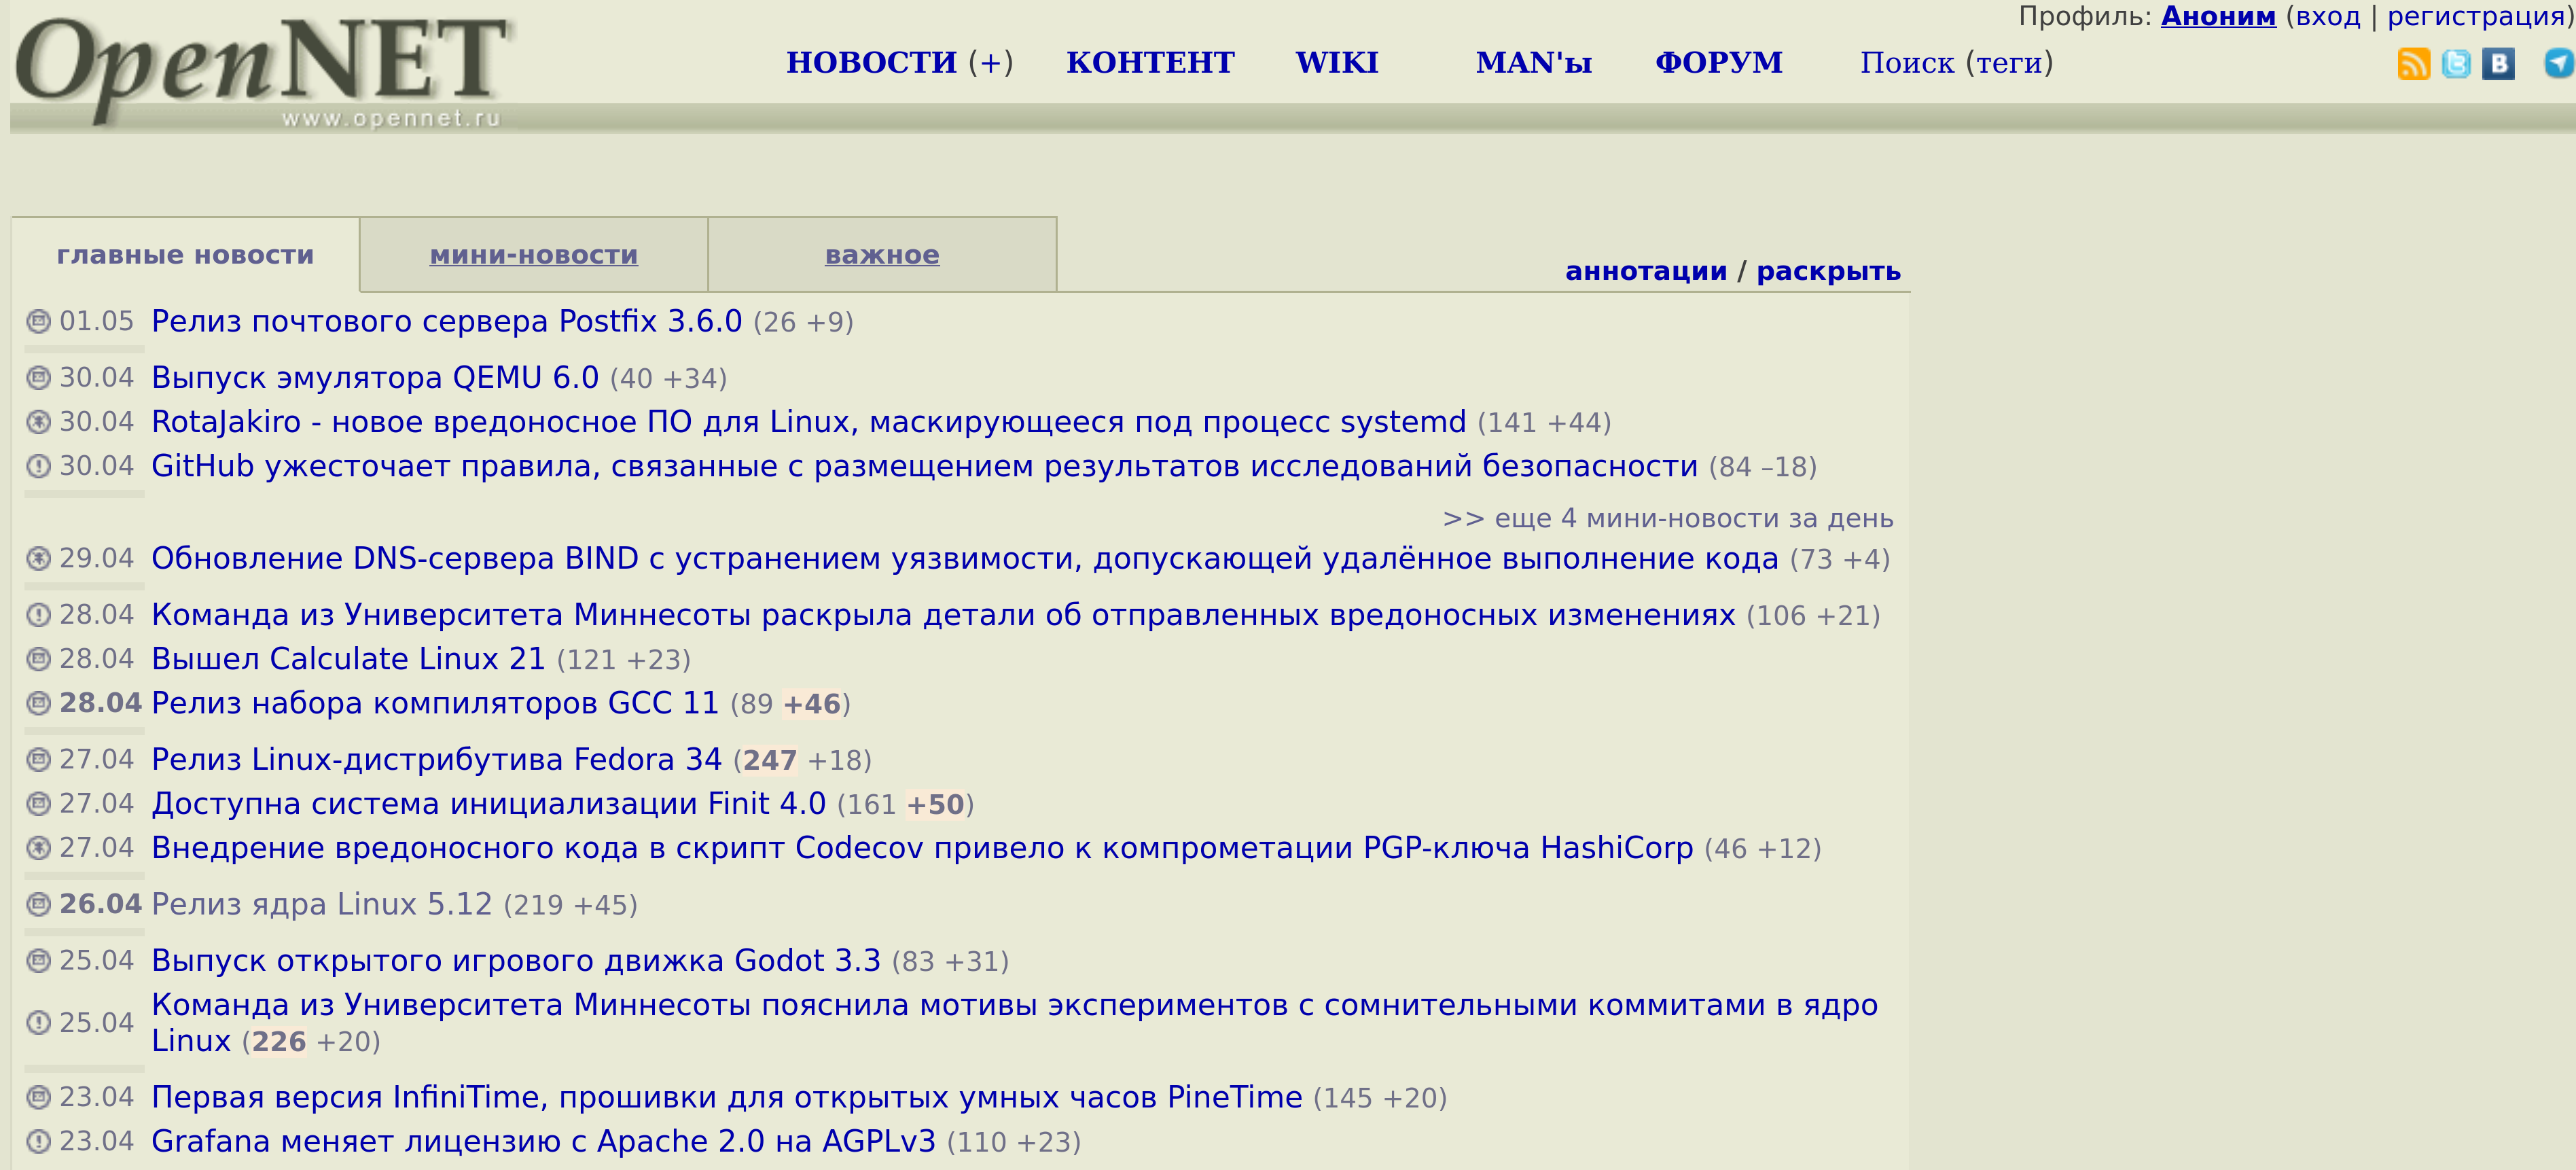
Task: Open the теги link
Action: [2009, 63]
